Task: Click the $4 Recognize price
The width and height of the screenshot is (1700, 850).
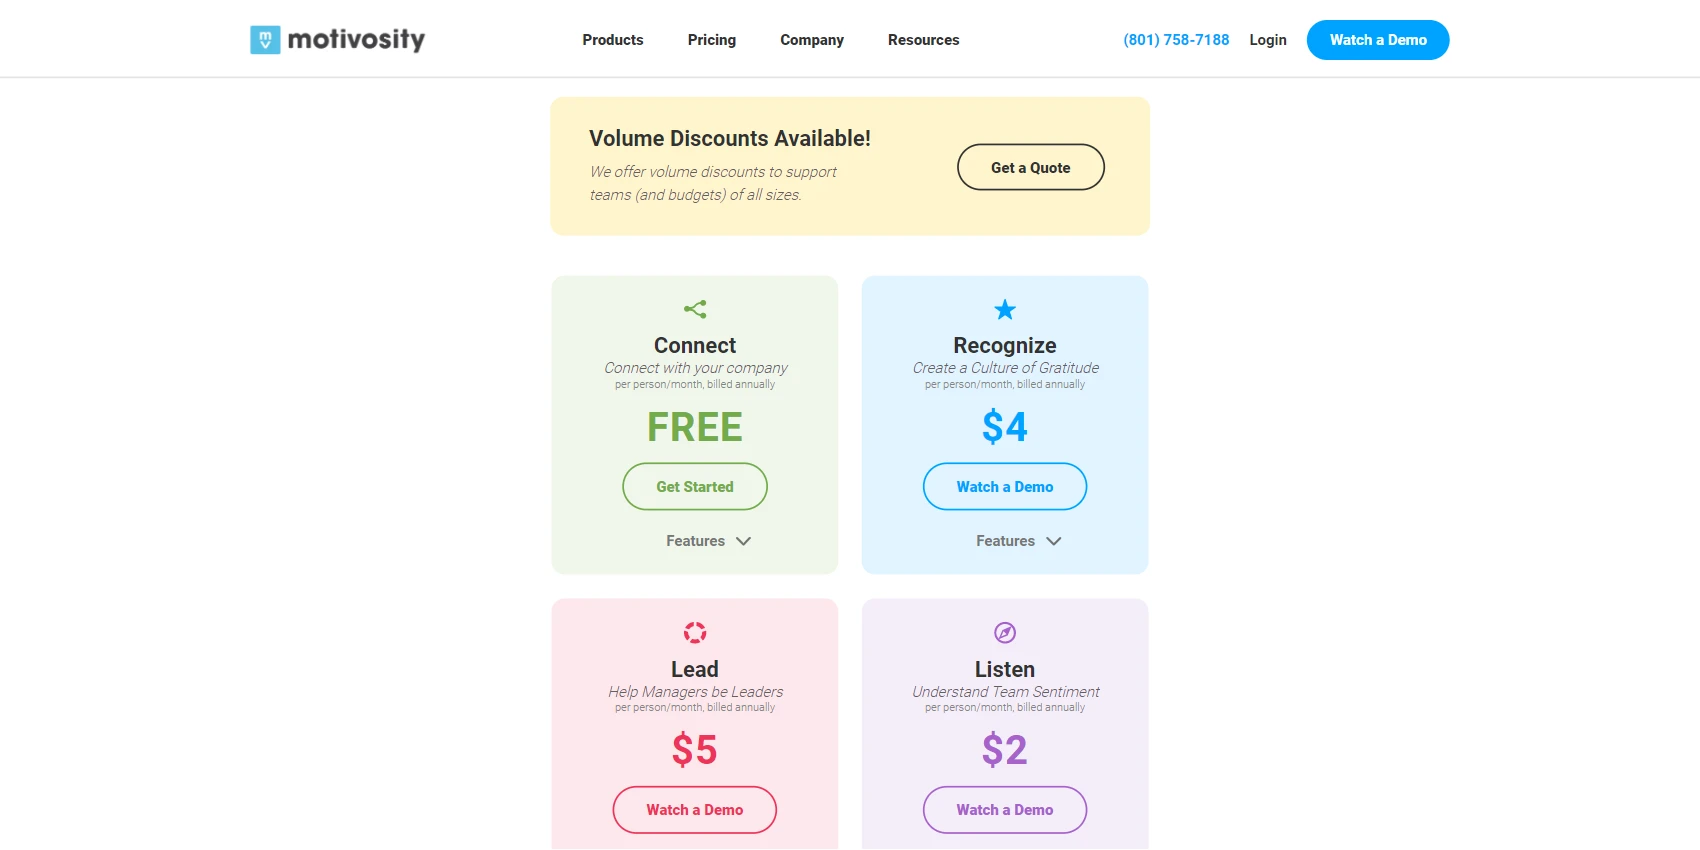Action: (x=1005, y=427)
